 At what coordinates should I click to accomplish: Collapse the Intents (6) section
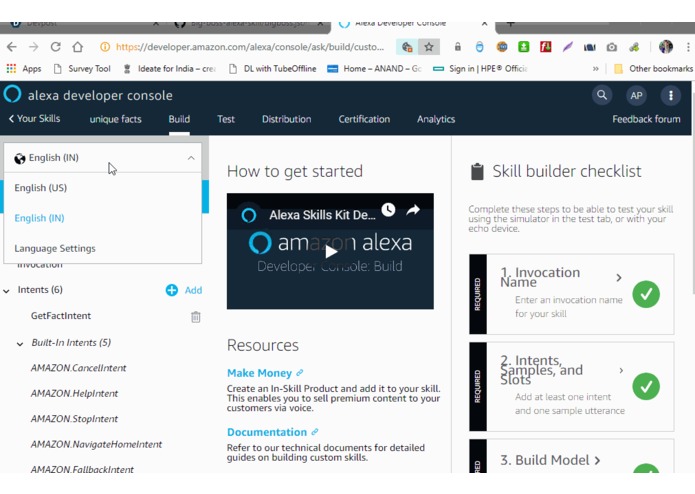[6, 291]
